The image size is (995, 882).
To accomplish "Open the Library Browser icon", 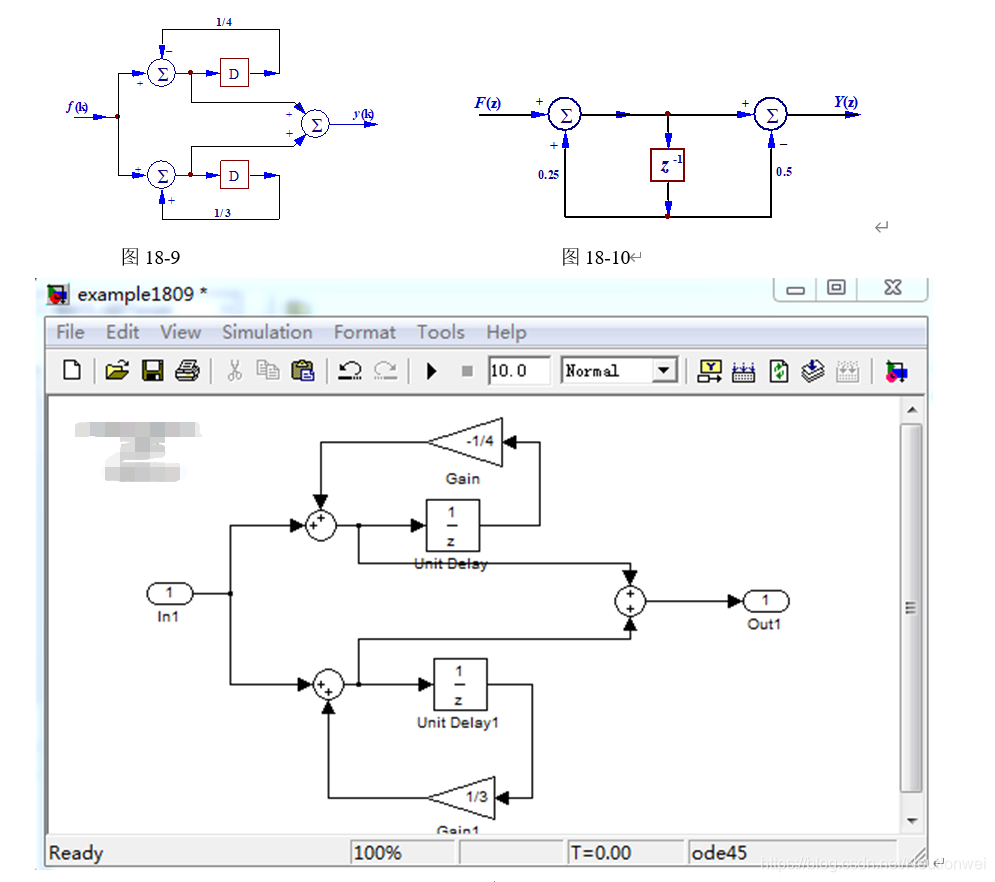I will (x=896, y=371).
